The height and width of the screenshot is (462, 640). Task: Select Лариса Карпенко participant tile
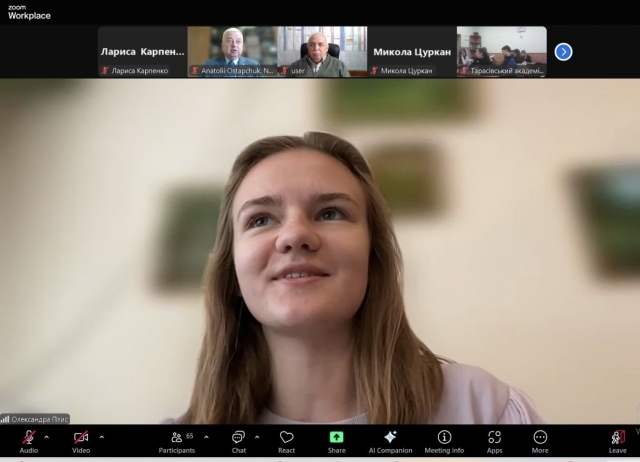pyautogui.click(x=142, y=52)
